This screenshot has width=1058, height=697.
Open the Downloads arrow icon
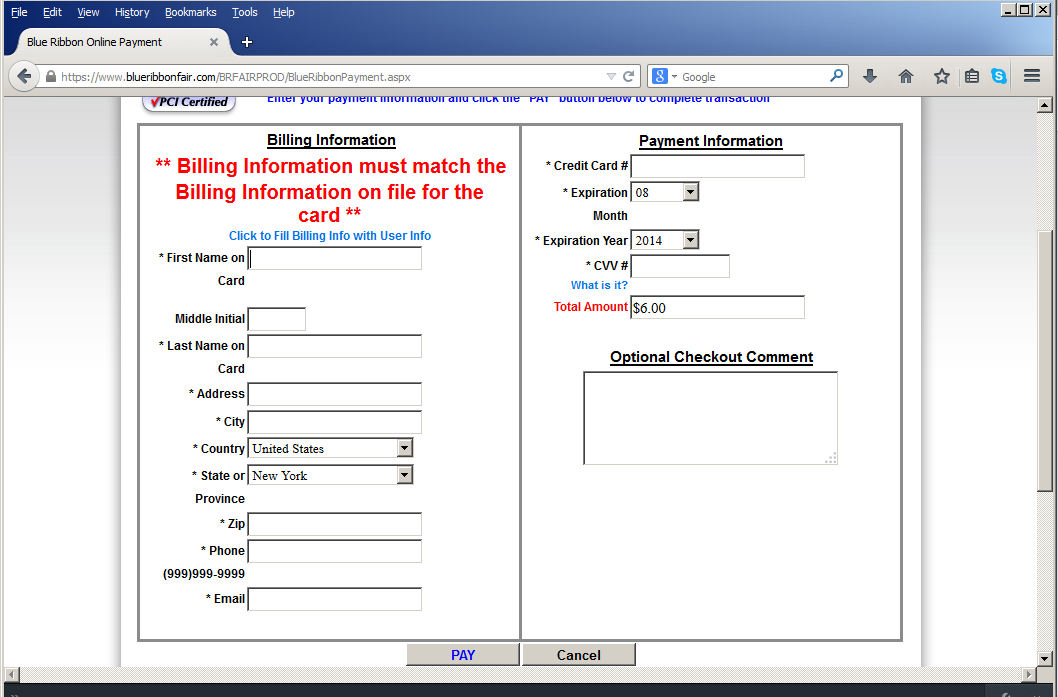870,76
